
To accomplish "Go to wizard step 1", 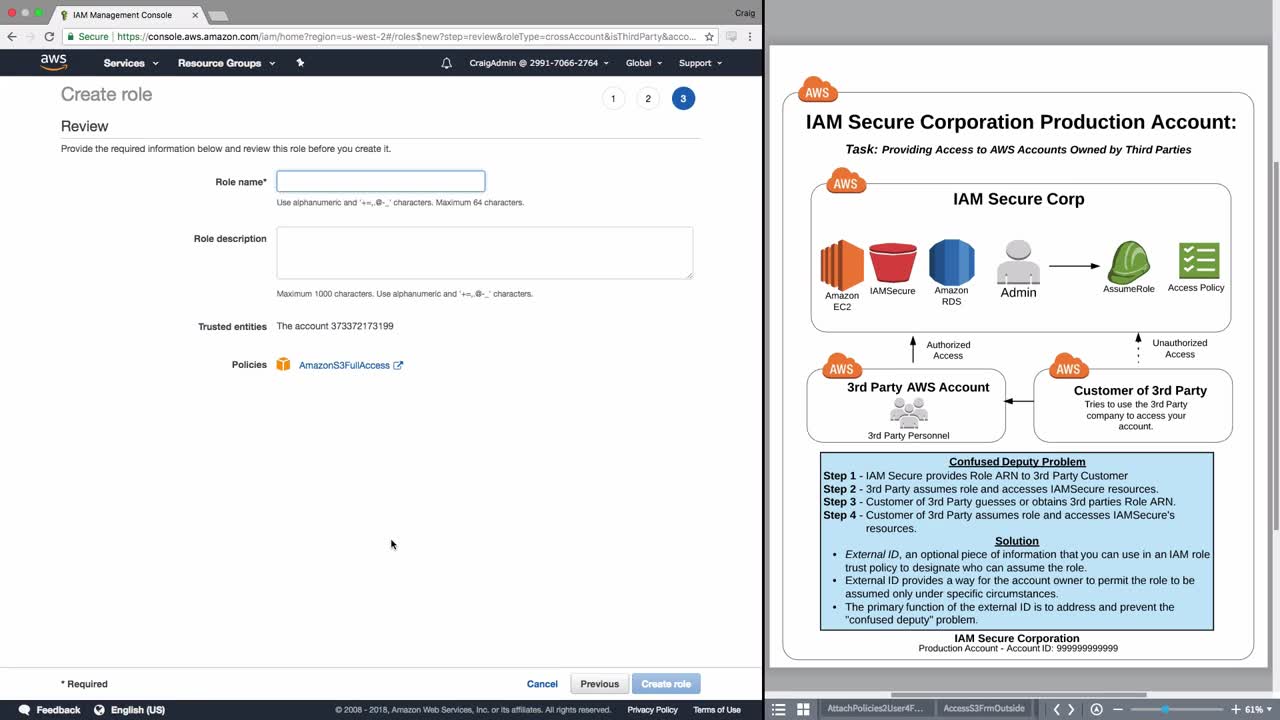I will pos(613,98).
